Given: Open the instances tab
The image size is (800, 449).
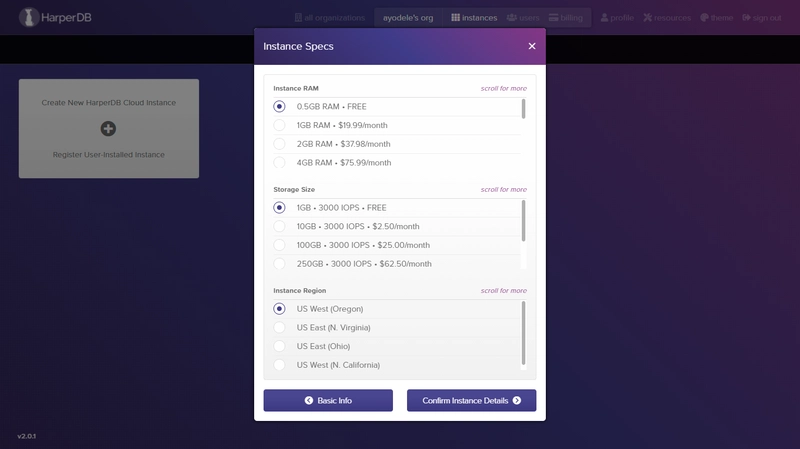Looking at the screenshot, I should pyautogui.click(x=474, y=18).
